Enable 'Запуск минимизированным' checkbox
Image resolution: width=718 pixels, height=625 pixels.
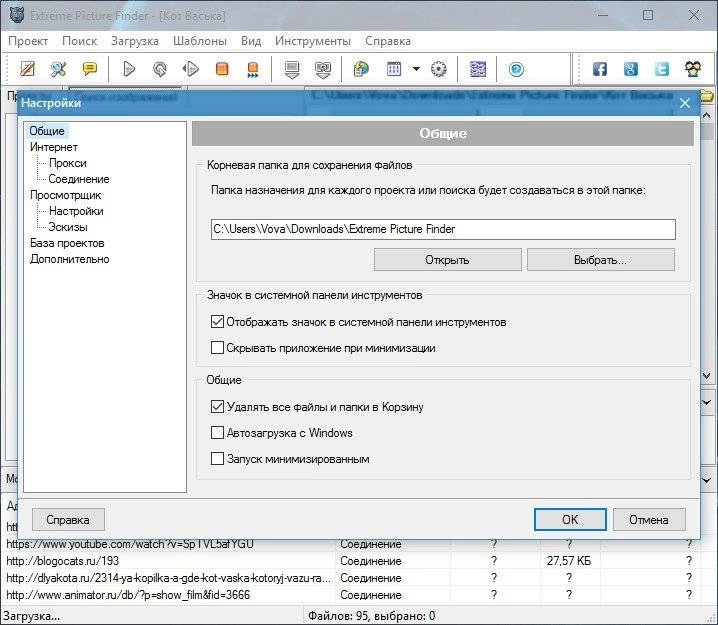[217, 459]
